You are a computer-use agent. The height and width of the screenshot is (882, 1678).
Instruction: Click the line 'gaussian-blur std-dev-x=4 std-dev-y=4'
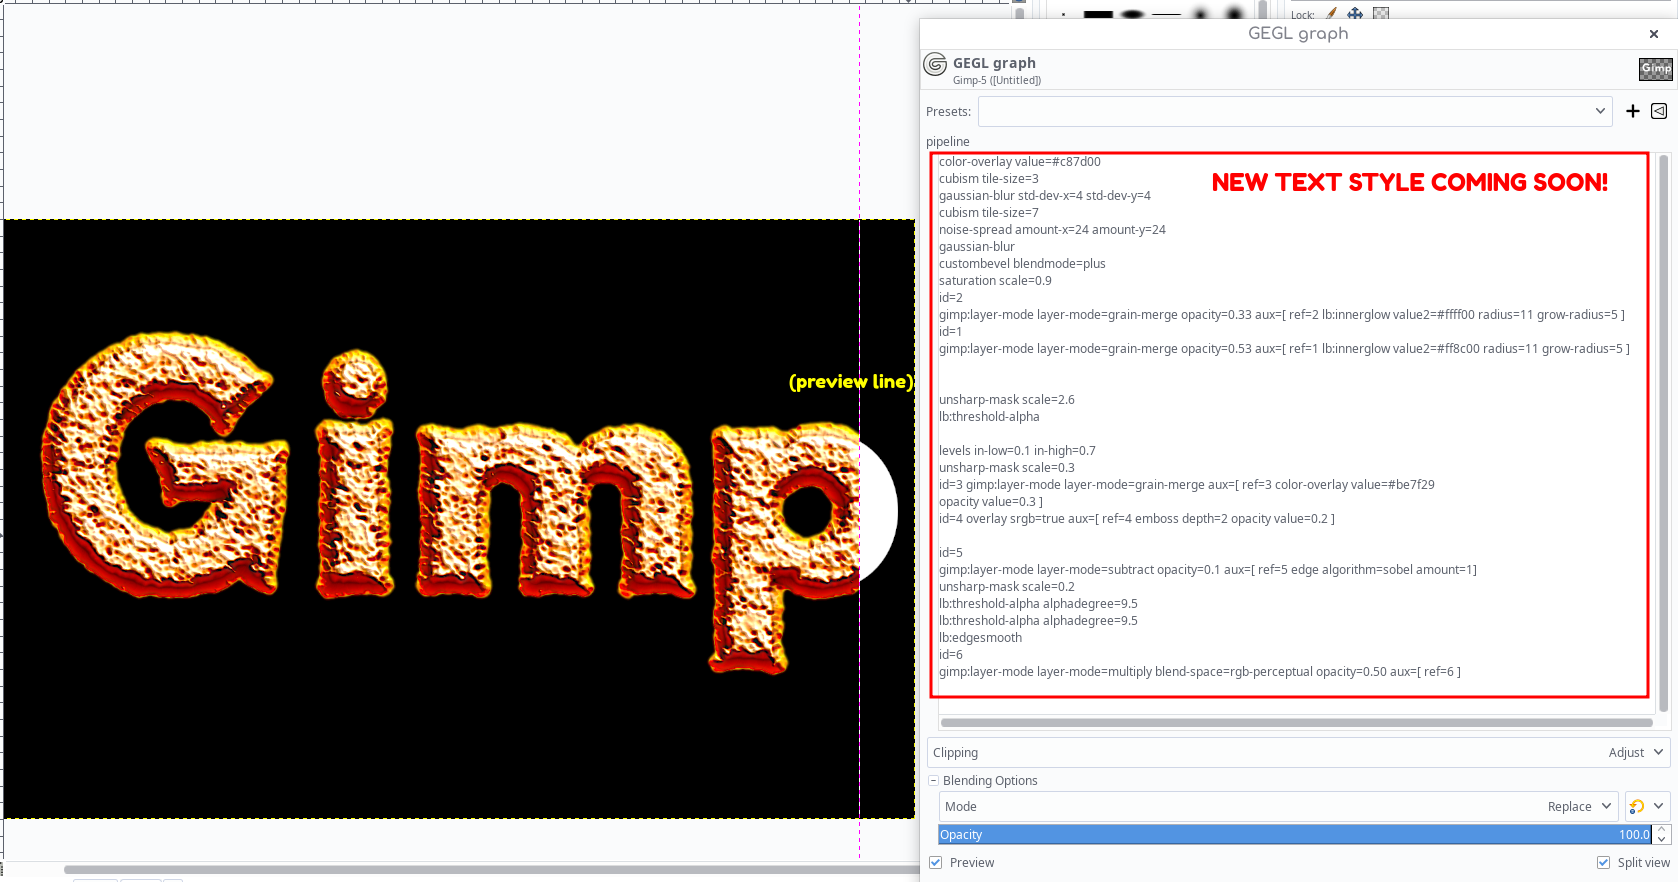1045,196
